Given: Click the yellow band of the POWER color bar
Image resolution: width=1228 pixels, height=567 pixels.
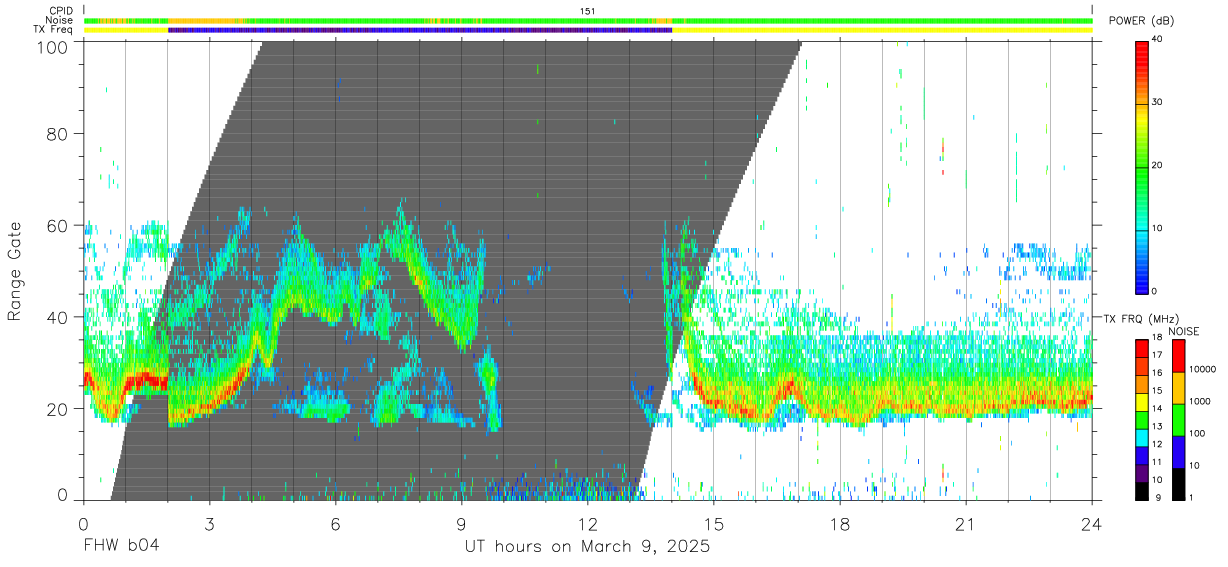Looking at the screenshot, I should click(1142, 120).
